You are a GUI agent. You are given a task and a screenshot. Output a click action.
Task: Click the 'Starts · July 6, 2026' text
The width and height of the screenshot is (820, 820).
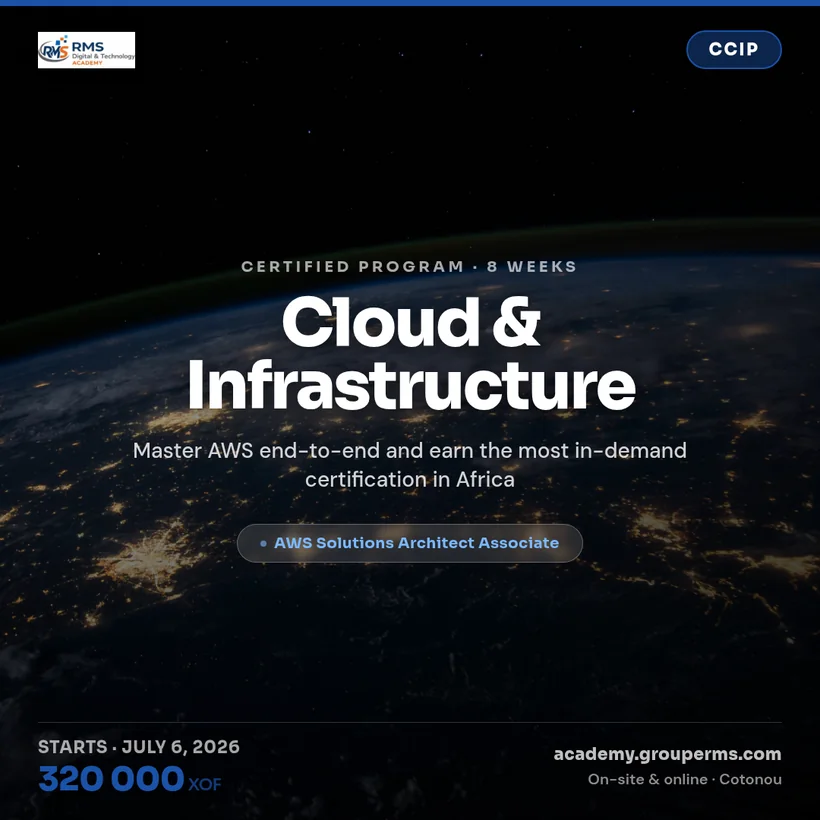(x=139, y=747)
